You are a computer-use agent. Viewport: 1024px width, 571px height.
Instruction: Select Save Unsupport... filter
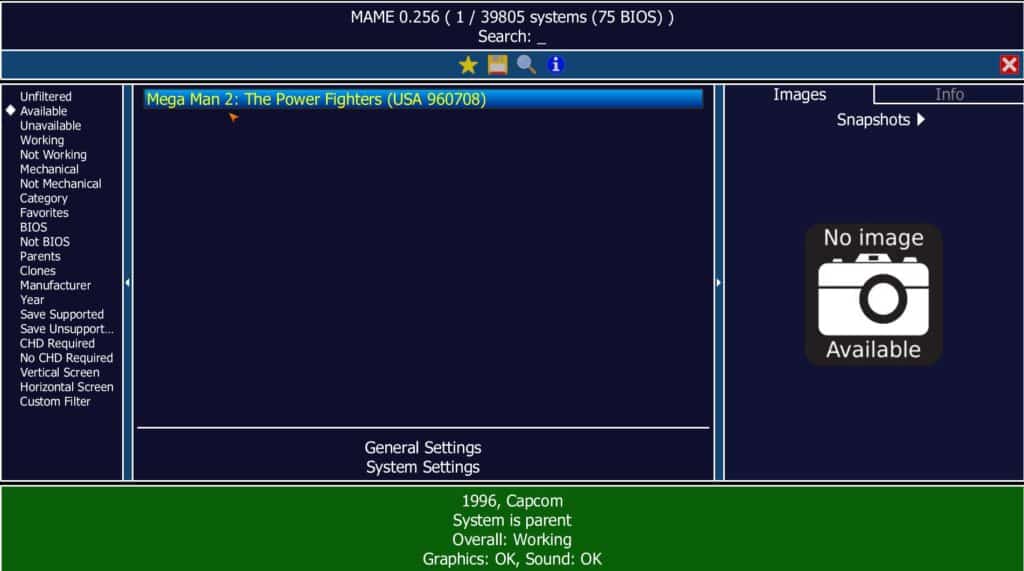(67, 329)
